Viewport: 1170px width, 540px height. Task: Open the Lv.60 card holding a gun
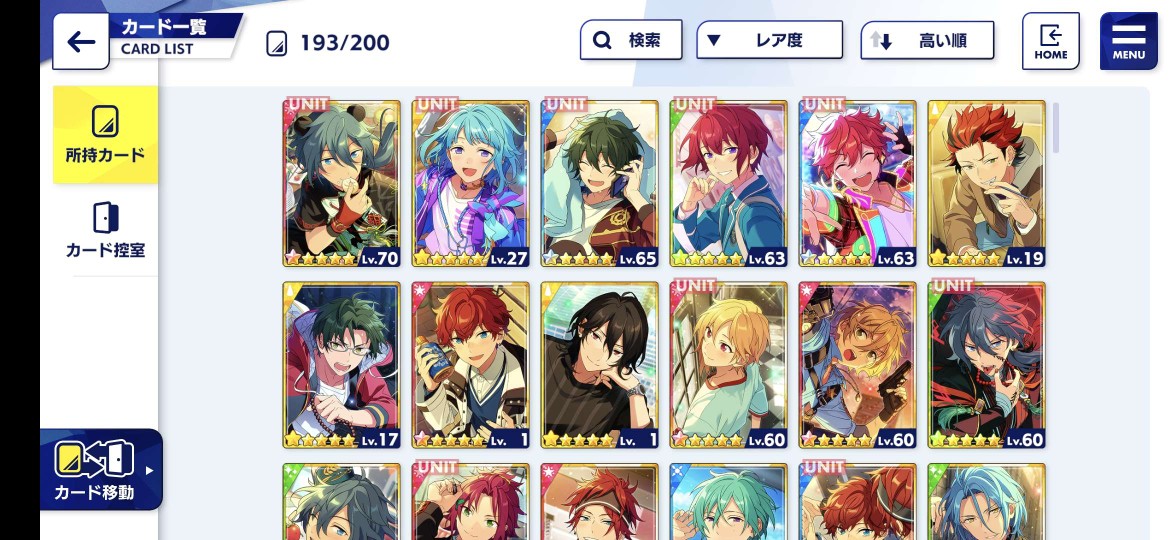(857, 365)
